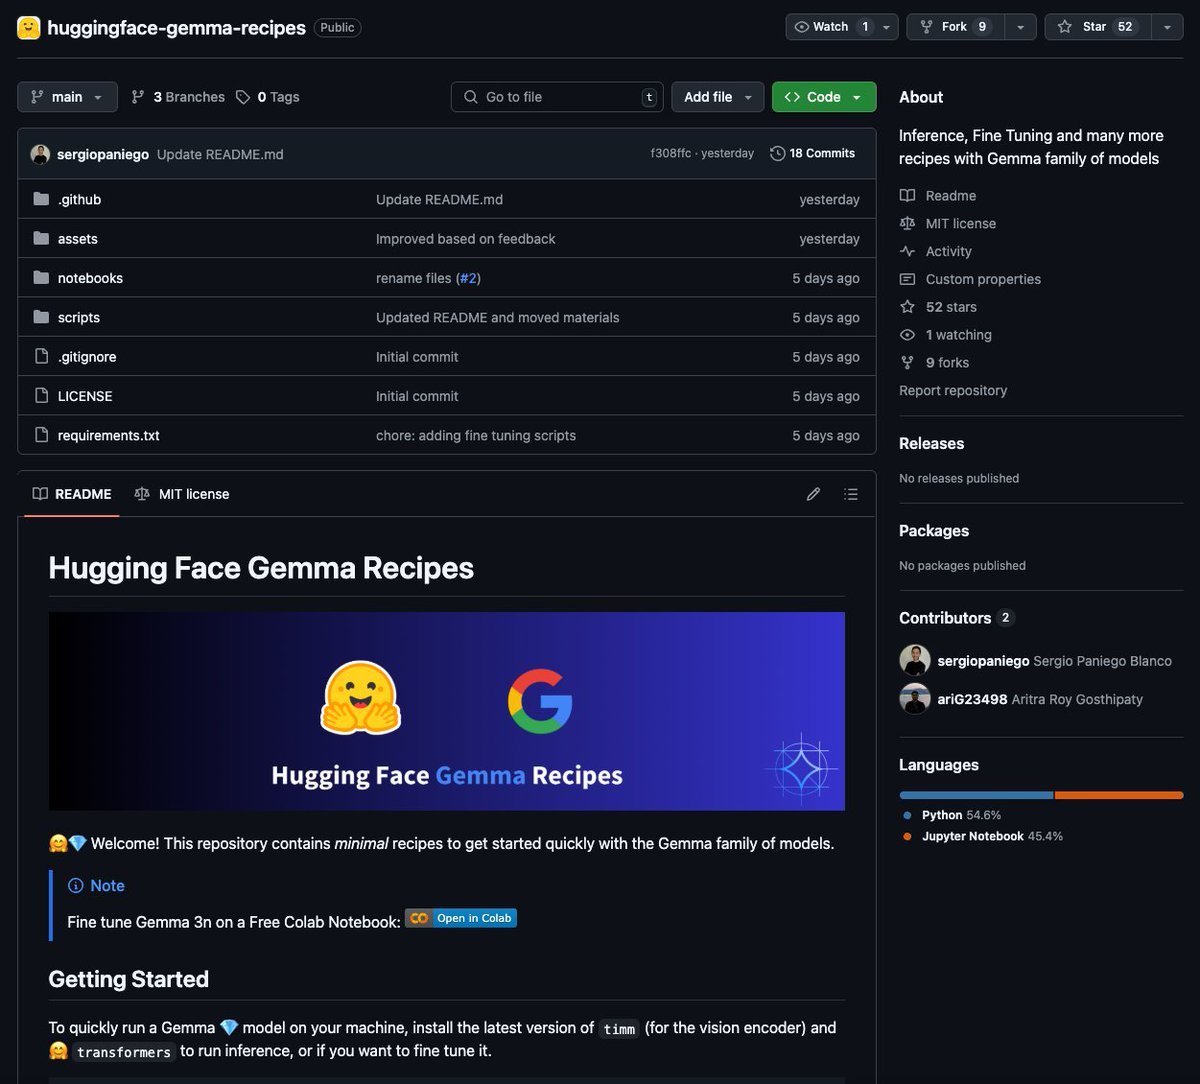This screenshot has height=1084, width=1200.
Task: Click the Getting Started heading
Action: click(x=129, y=979)
